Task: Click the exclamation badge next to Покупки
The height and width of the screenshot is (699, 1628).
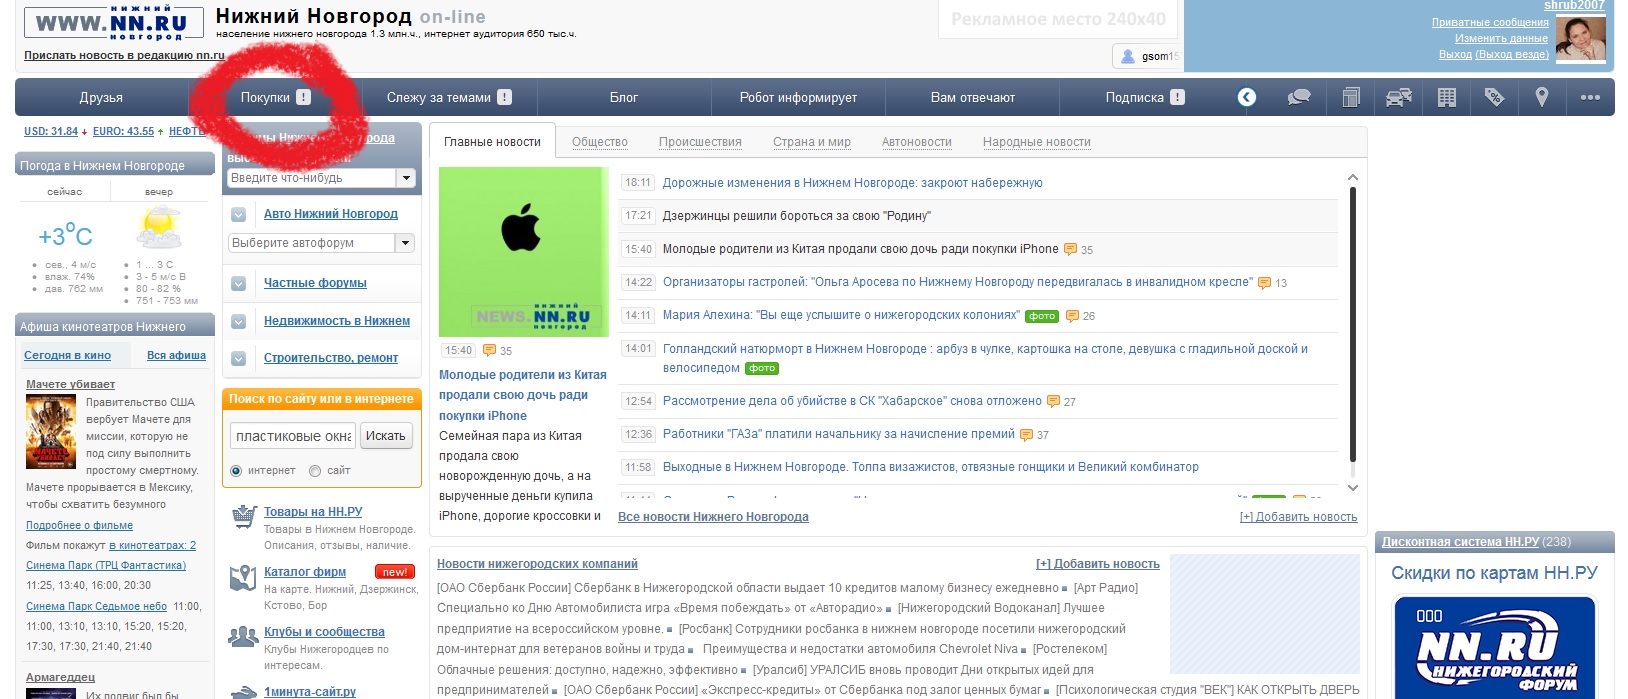Action: click(x=303, y=97)
